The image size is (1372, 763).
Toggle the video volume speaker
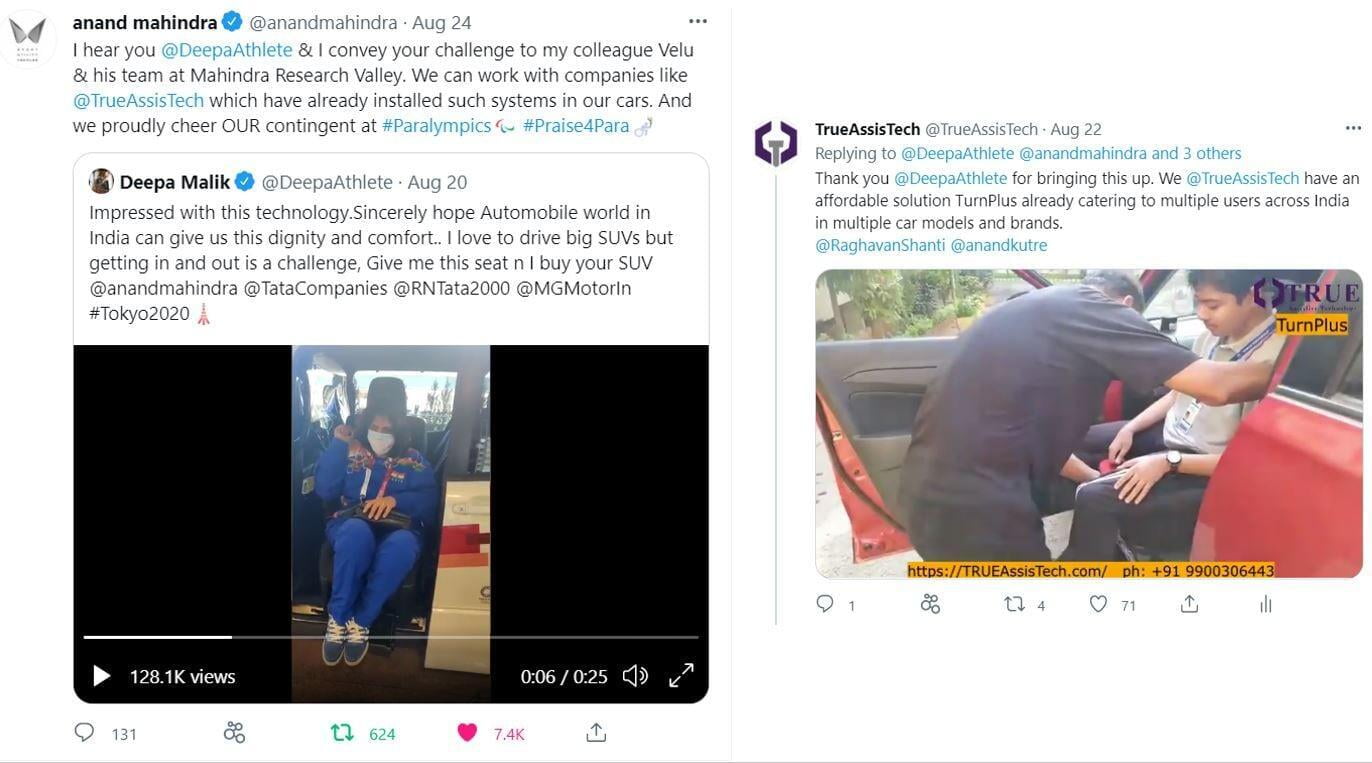[x=635, y=676]
